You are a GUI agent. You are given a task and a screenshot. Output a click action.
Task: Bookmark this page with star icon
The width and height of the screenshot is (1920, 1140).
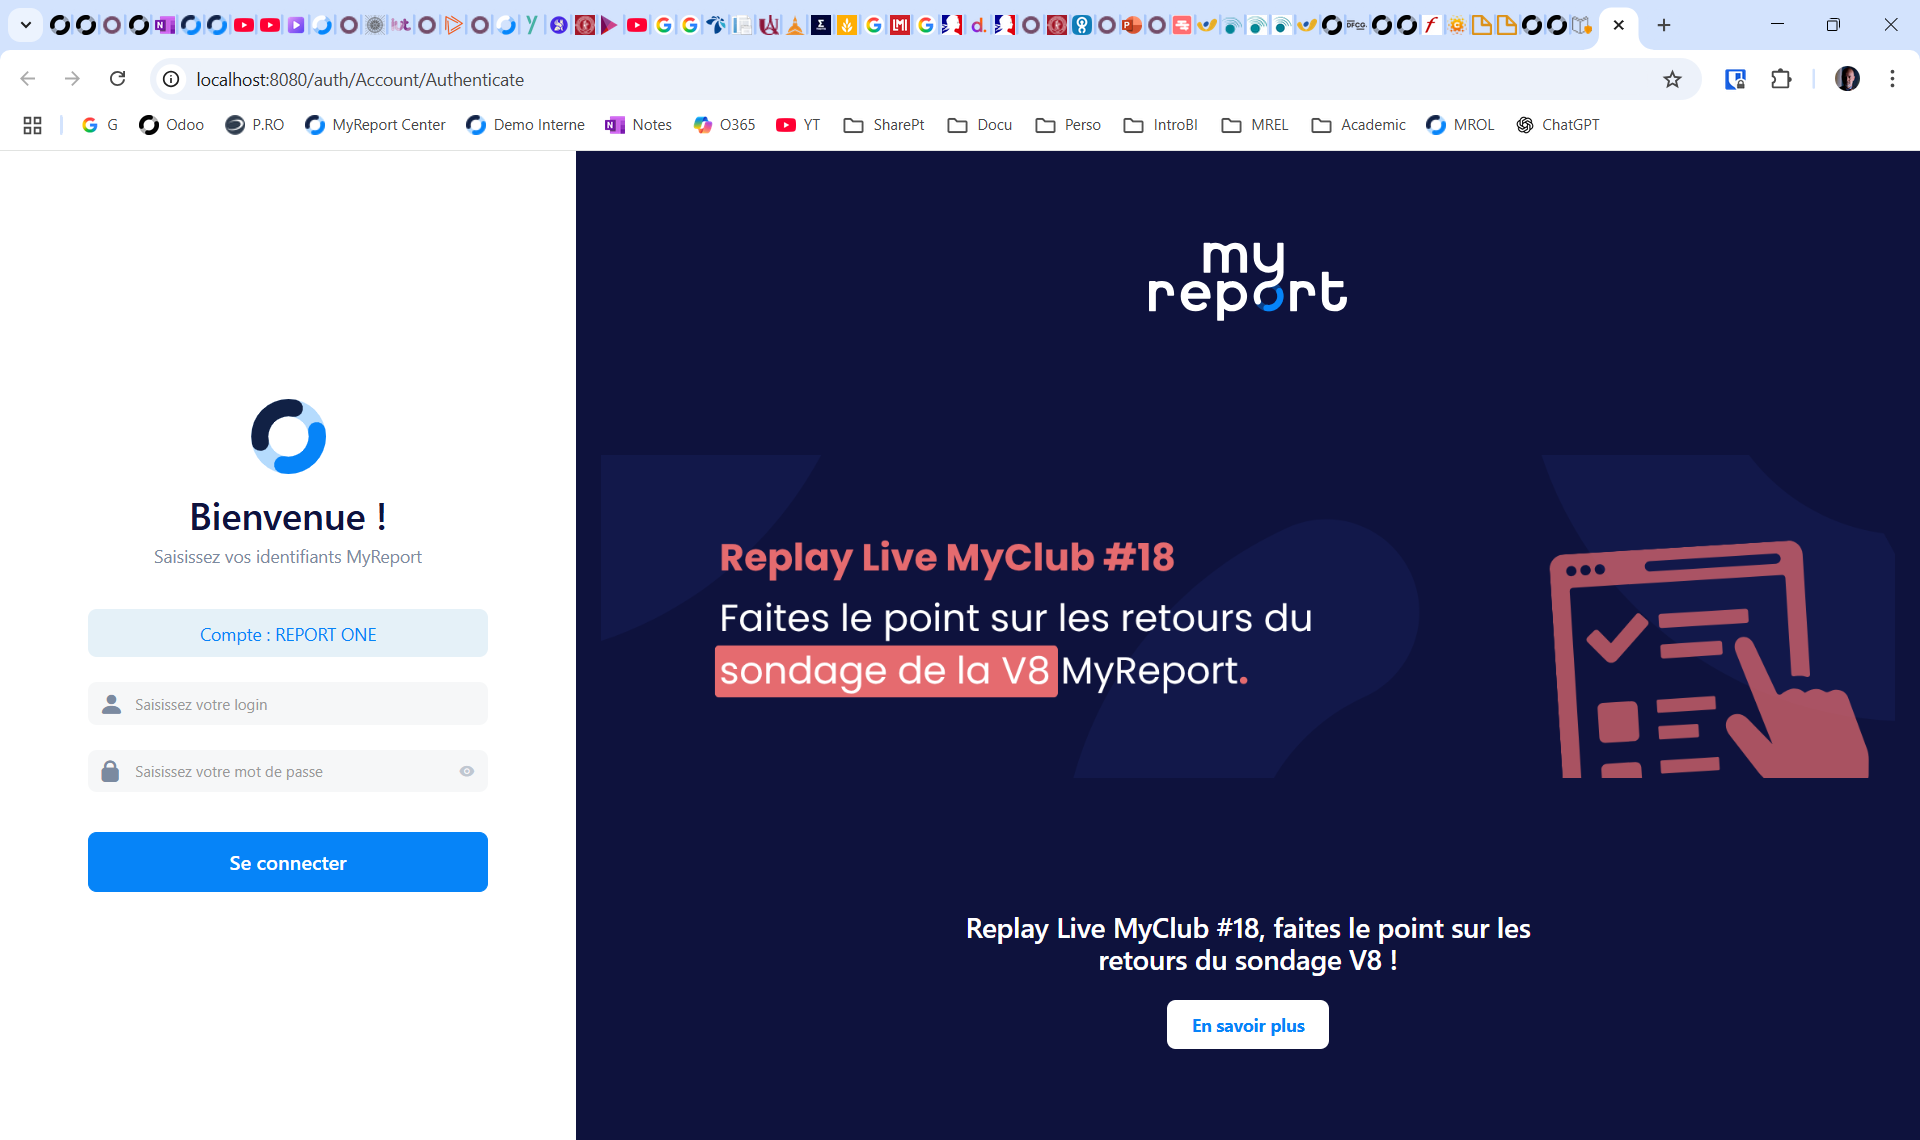[x=1672, y=79]
